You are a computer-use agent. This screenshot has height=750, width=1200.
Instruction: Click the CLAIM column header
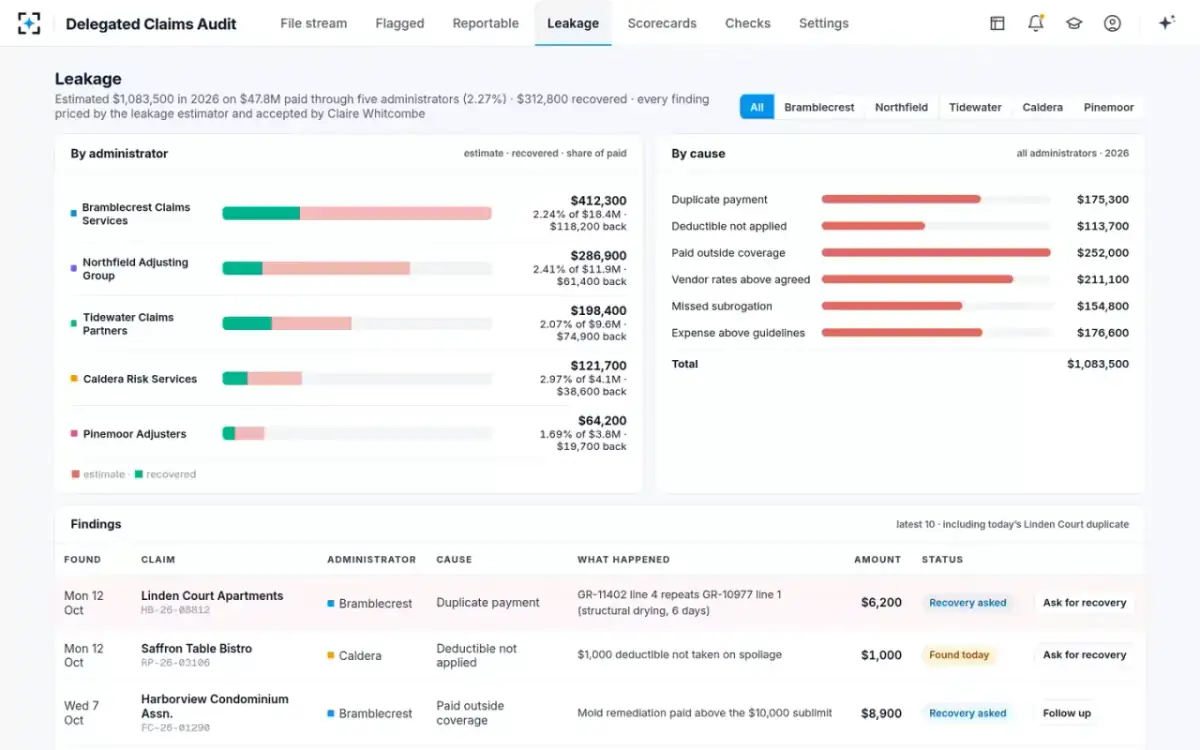158,560
